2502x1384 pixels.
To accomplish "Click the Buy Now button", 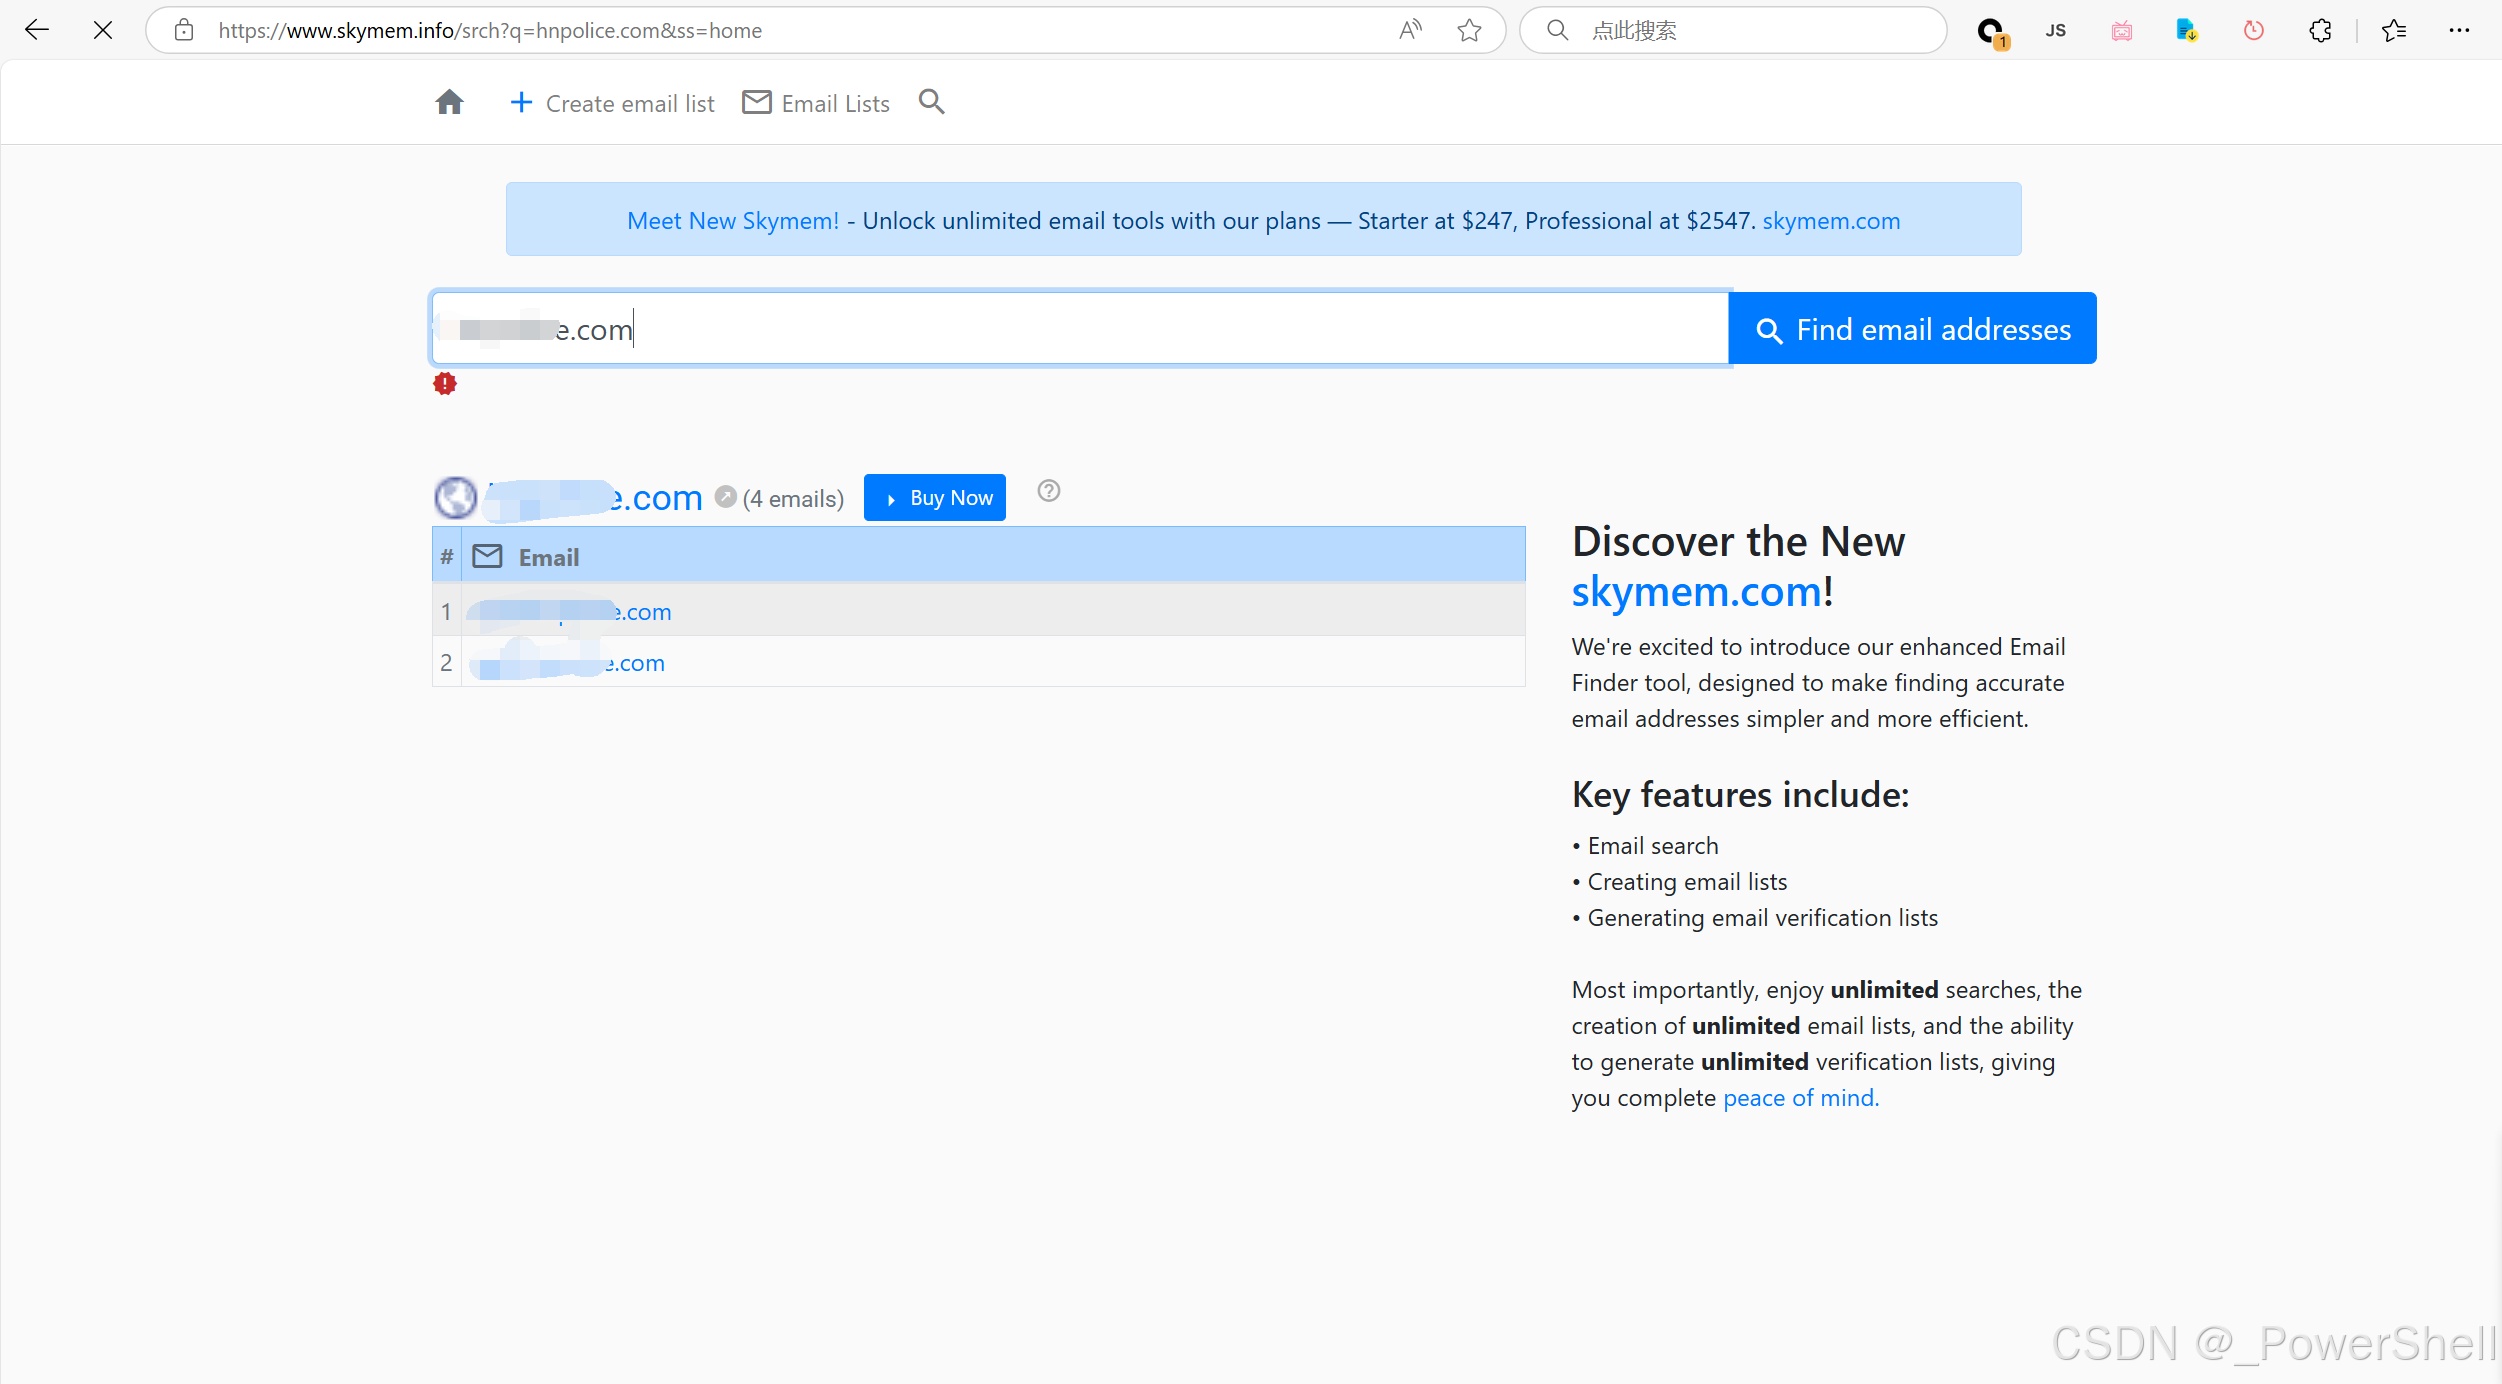I will [935, 498].
